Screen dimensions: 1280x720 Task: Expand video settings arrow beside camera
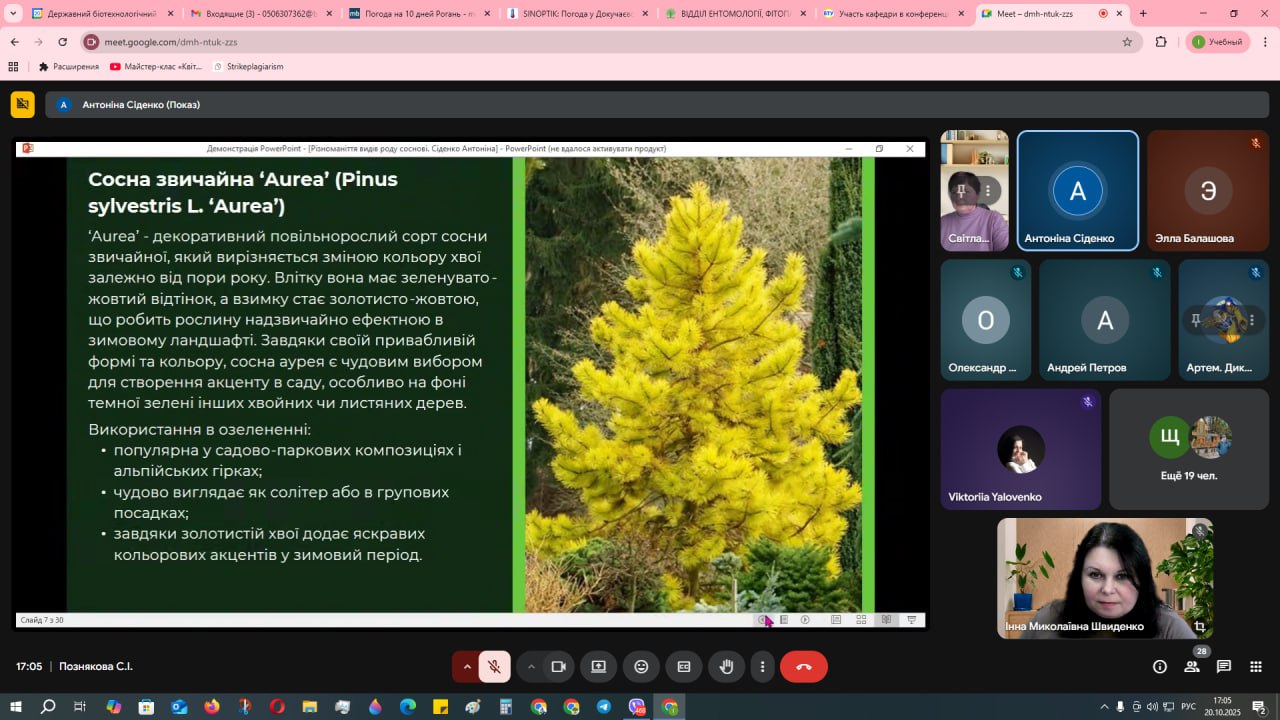[x=531, y=667]
